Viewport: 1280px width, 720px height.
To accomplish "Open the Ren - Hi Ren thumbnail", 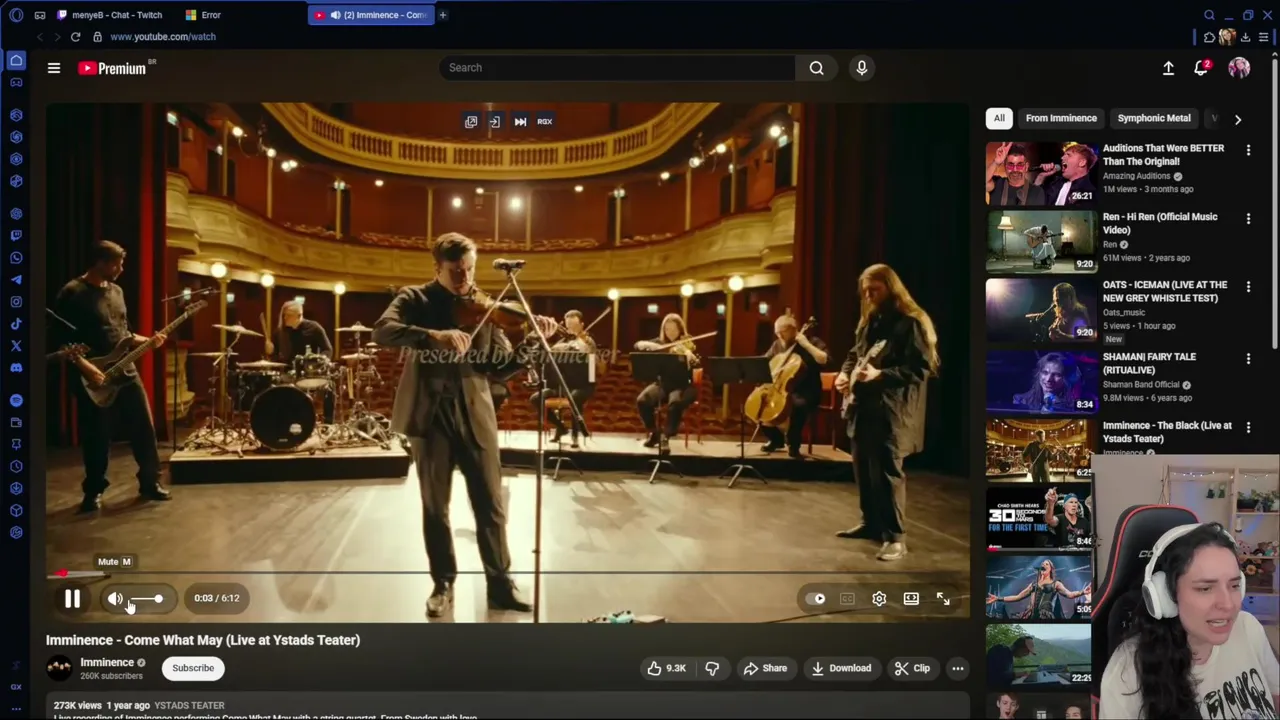I will click(x=1041, y=241).
